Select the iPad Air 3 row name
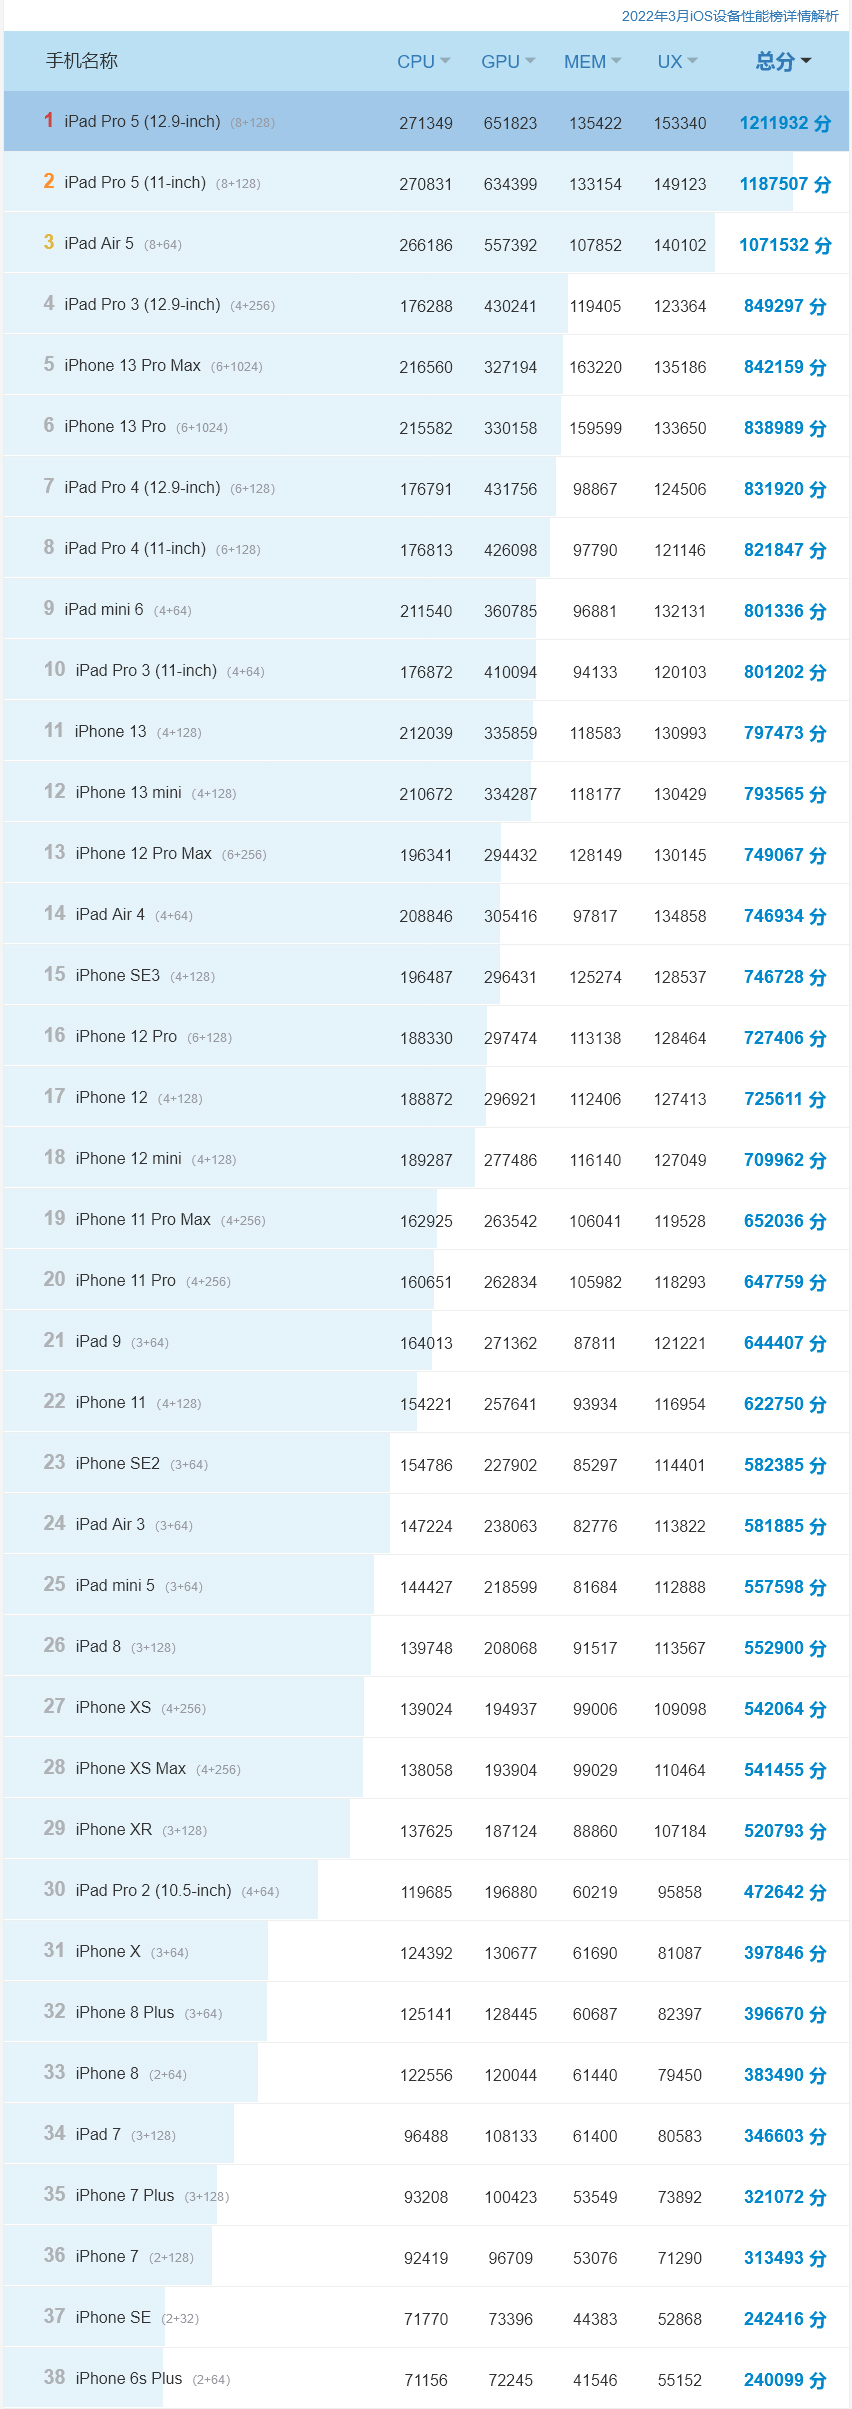 [x=110, y=1525]
